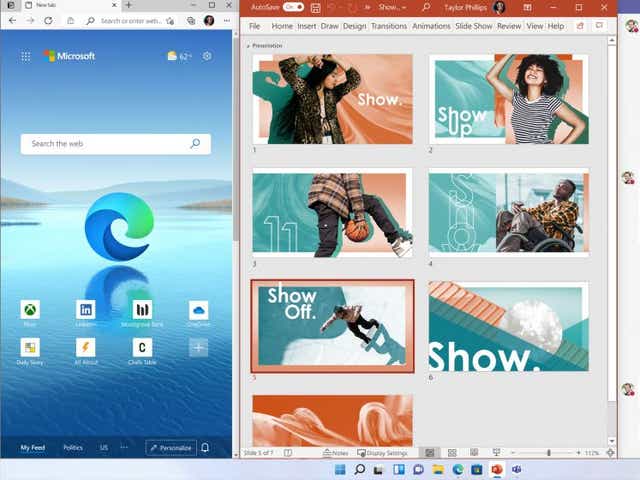Select slide 1 thumbnail with Show.

tap(332, 99)
